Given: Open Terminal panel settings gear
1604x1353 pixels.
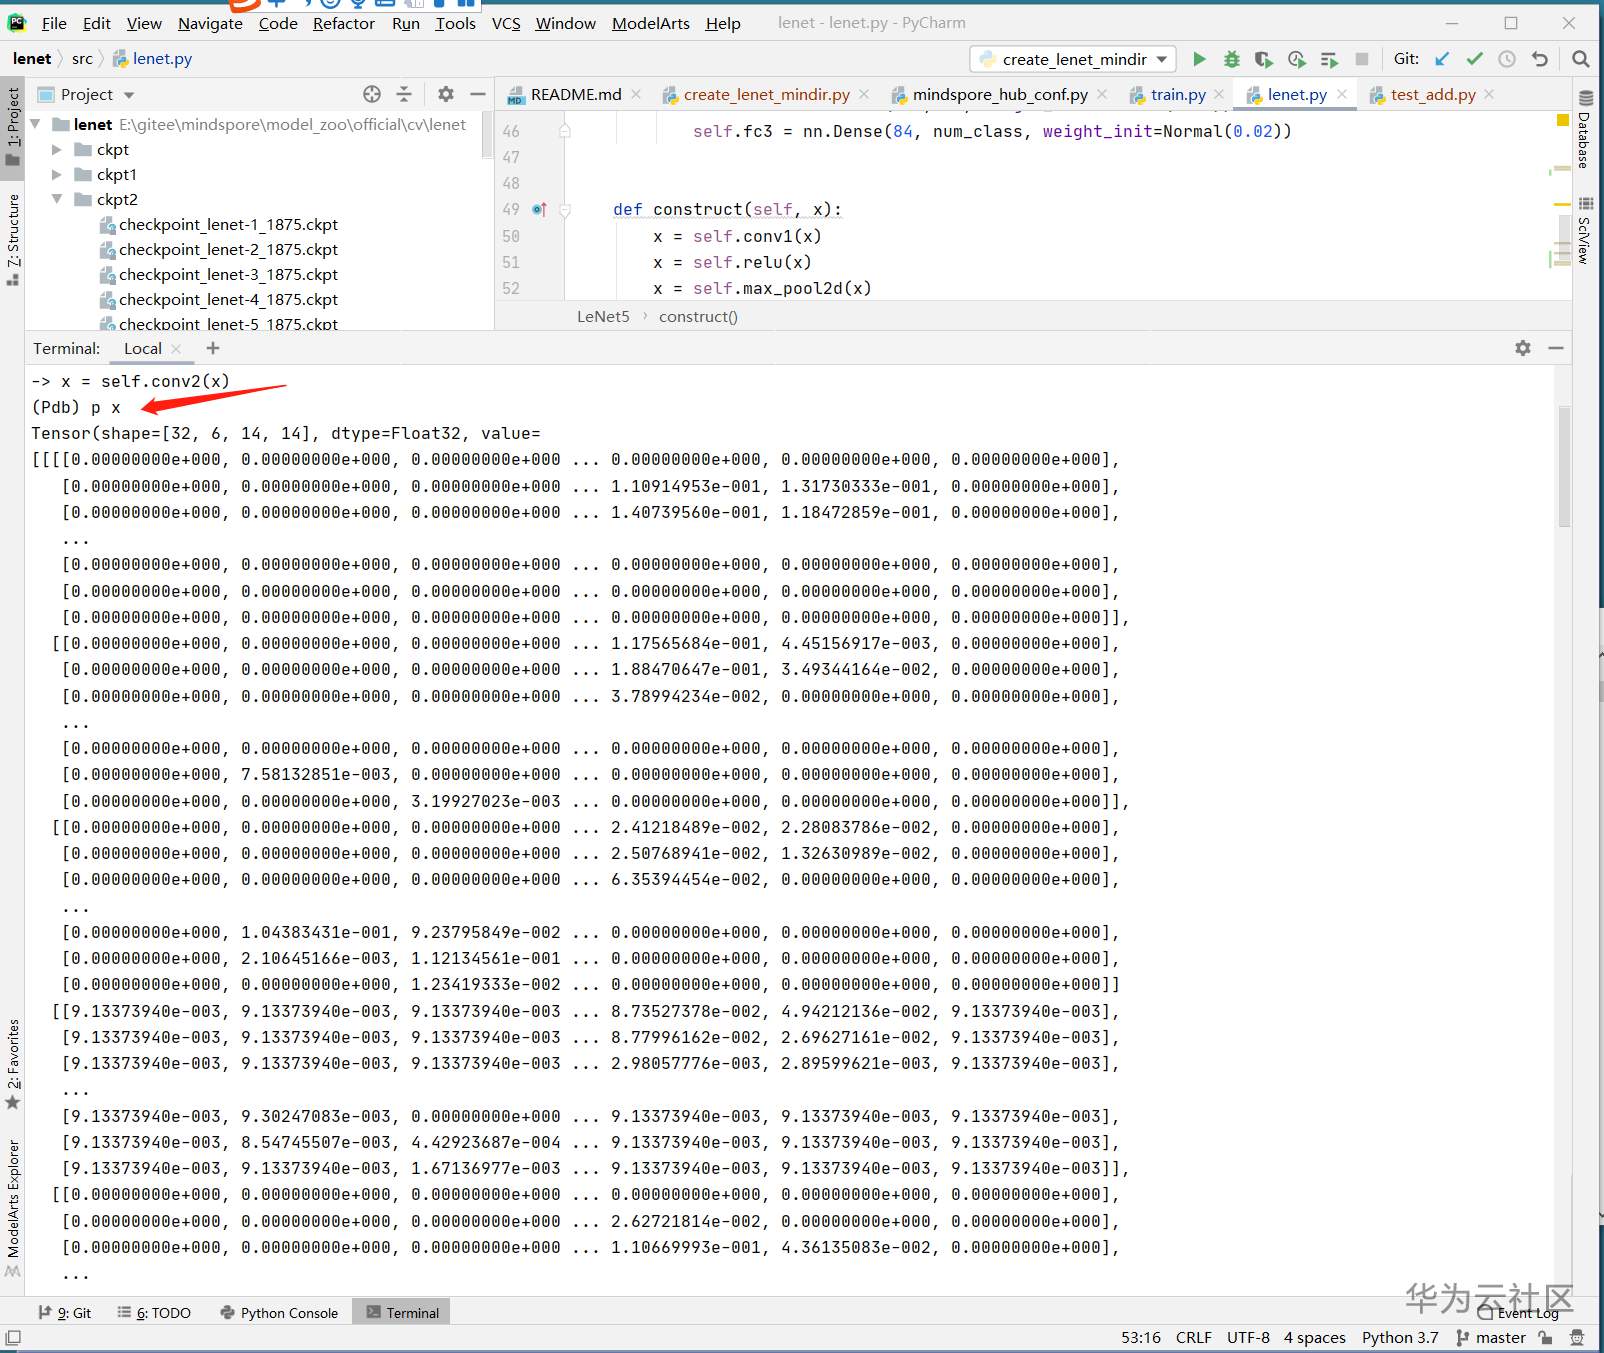Looking at the screenshot, I should pos(1523,348).
